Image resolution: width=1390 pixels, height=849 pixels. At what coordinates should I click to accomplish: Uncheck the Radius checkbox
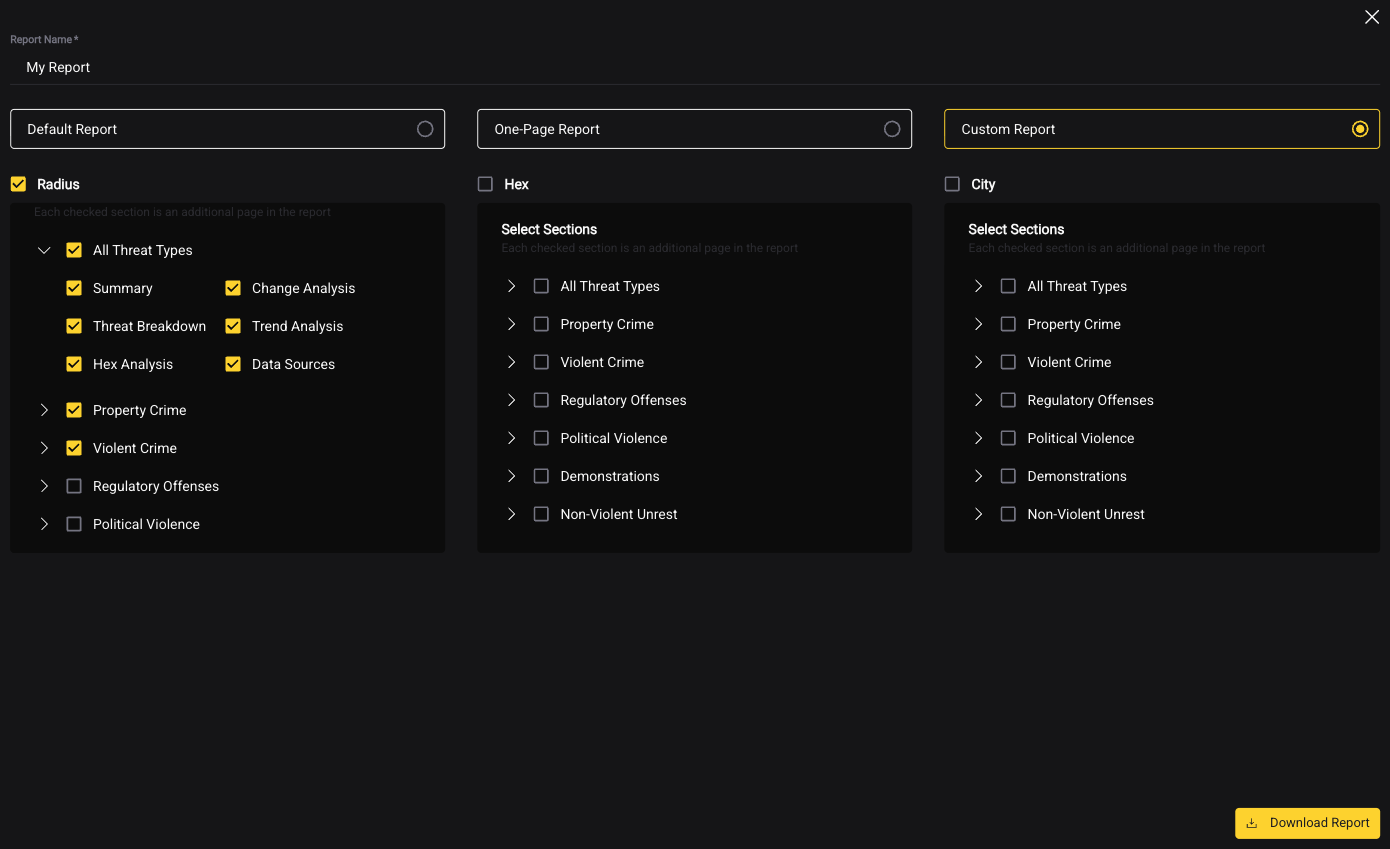click(18, 184)
